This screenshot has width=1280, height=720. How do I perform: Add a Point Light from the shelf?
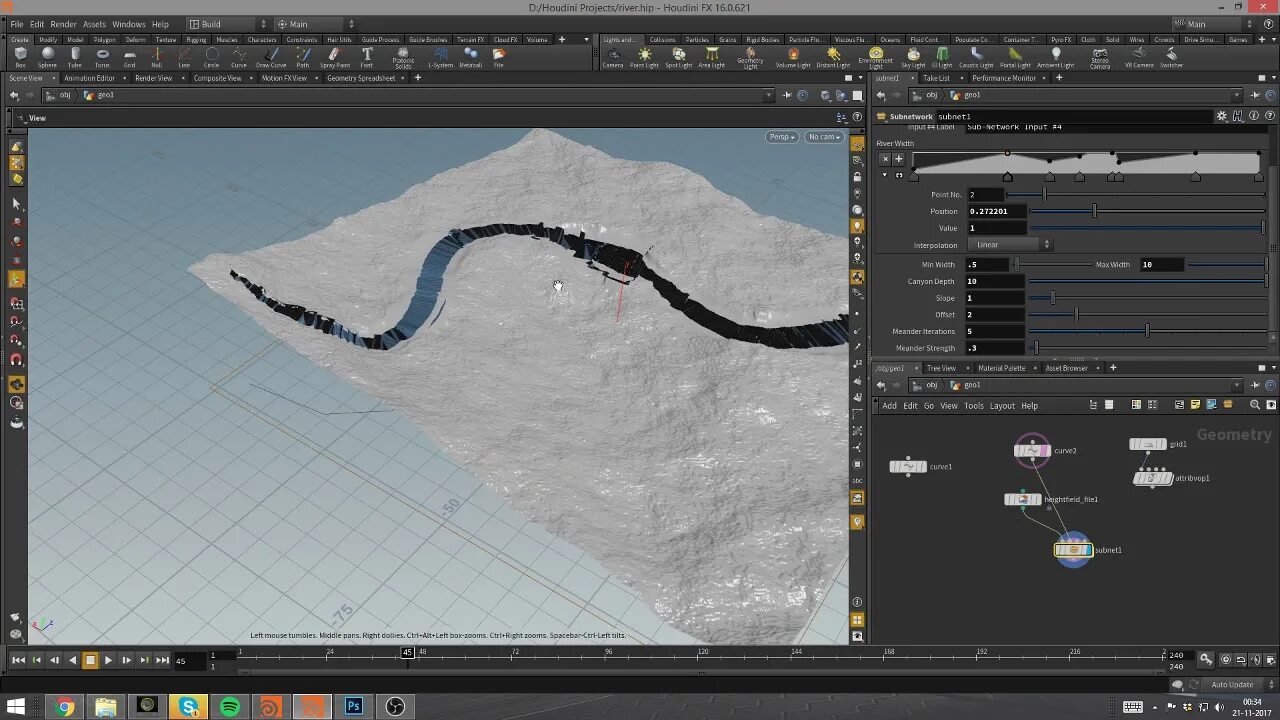coord(644,57)
